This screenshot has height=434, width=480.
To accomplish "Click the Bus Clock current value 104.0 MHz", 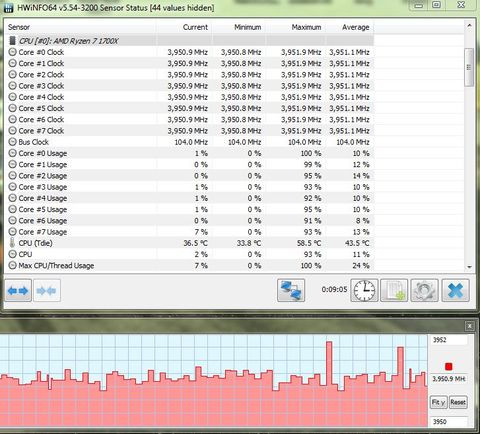I will pos(191,142).
